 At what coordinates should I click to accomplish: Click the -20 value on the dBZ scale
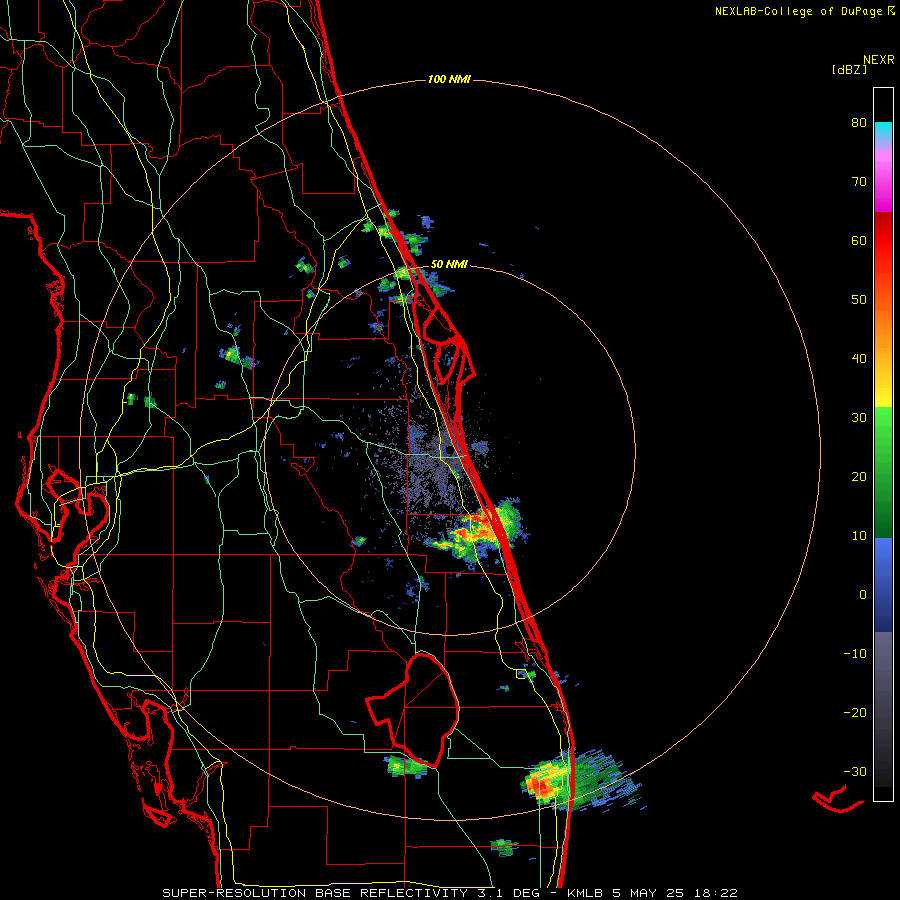coord(855,713)
